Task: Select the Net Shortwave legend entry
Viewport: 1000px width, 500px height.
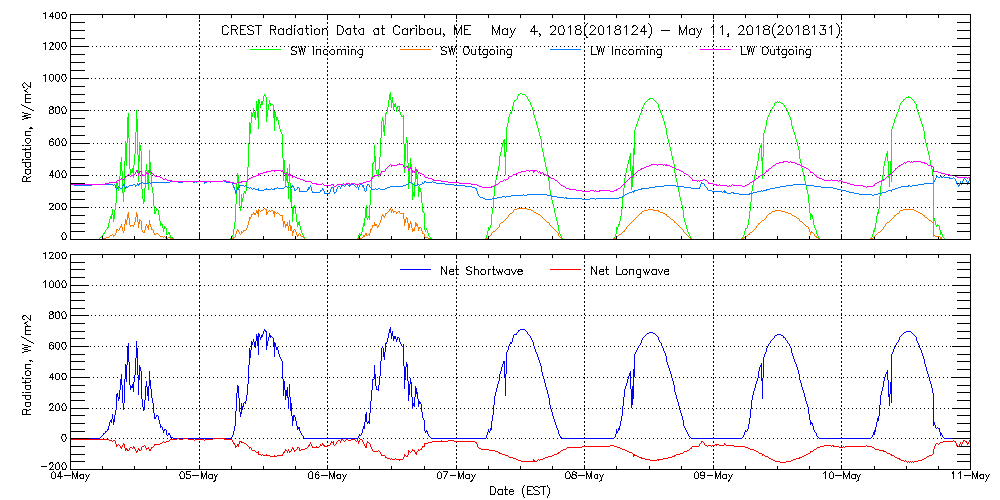Action: coord(481,271)
